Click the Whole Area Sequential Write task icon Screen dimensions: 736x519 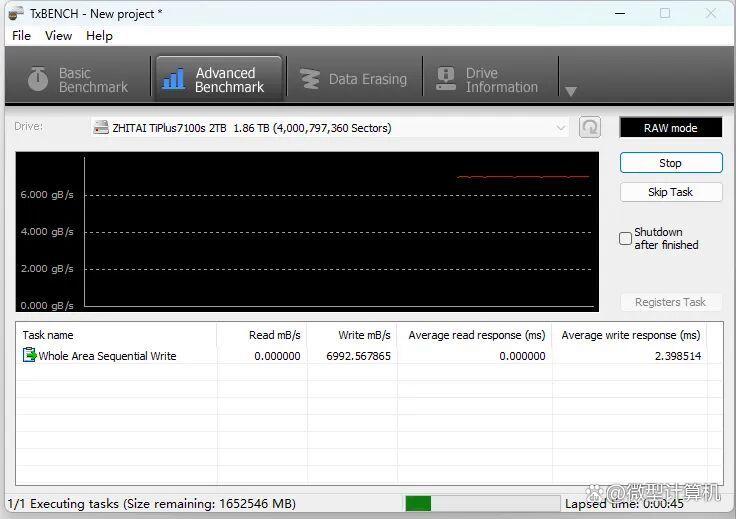(30, 355)
